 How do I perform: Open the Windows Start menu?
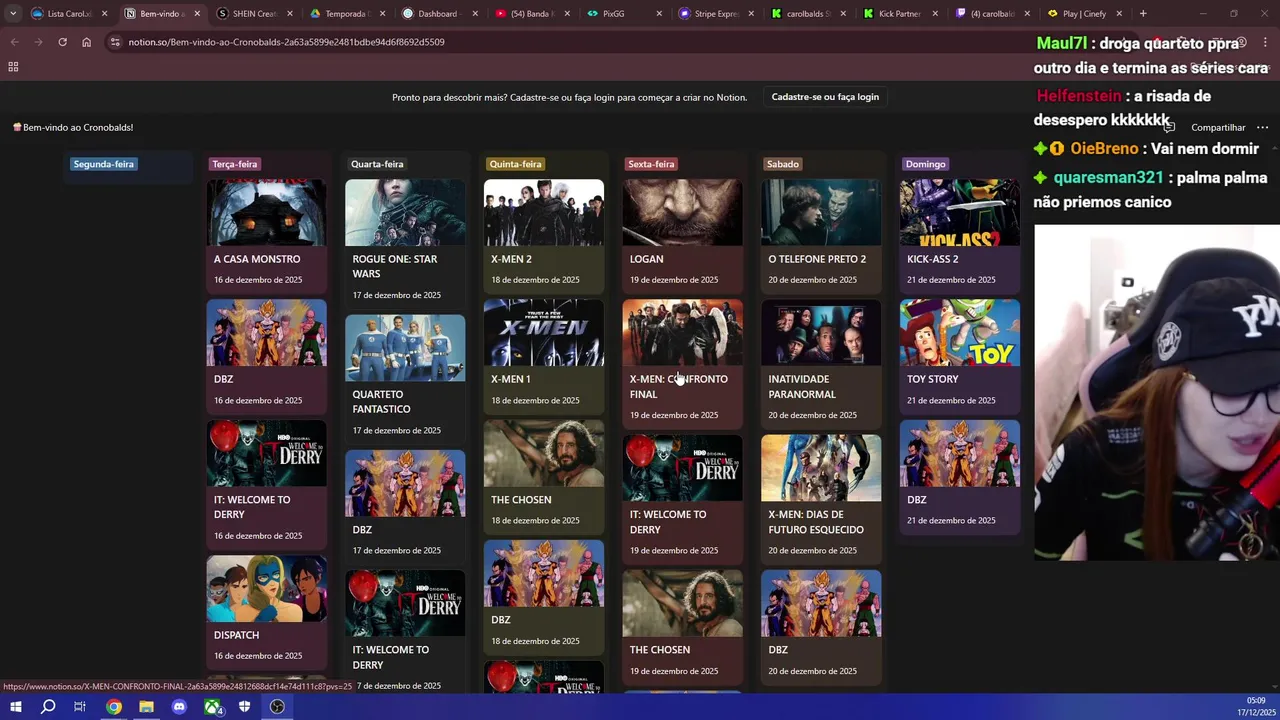(15, 707)
